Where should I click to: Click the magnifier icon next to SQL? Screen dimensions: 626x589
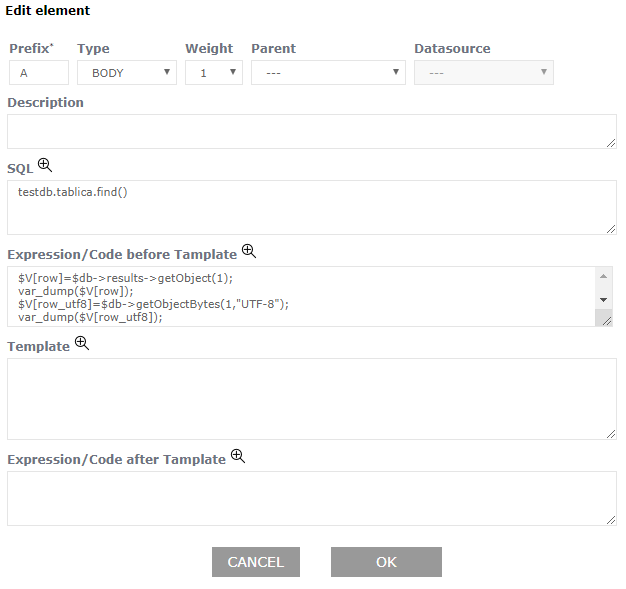click(44, 165)
